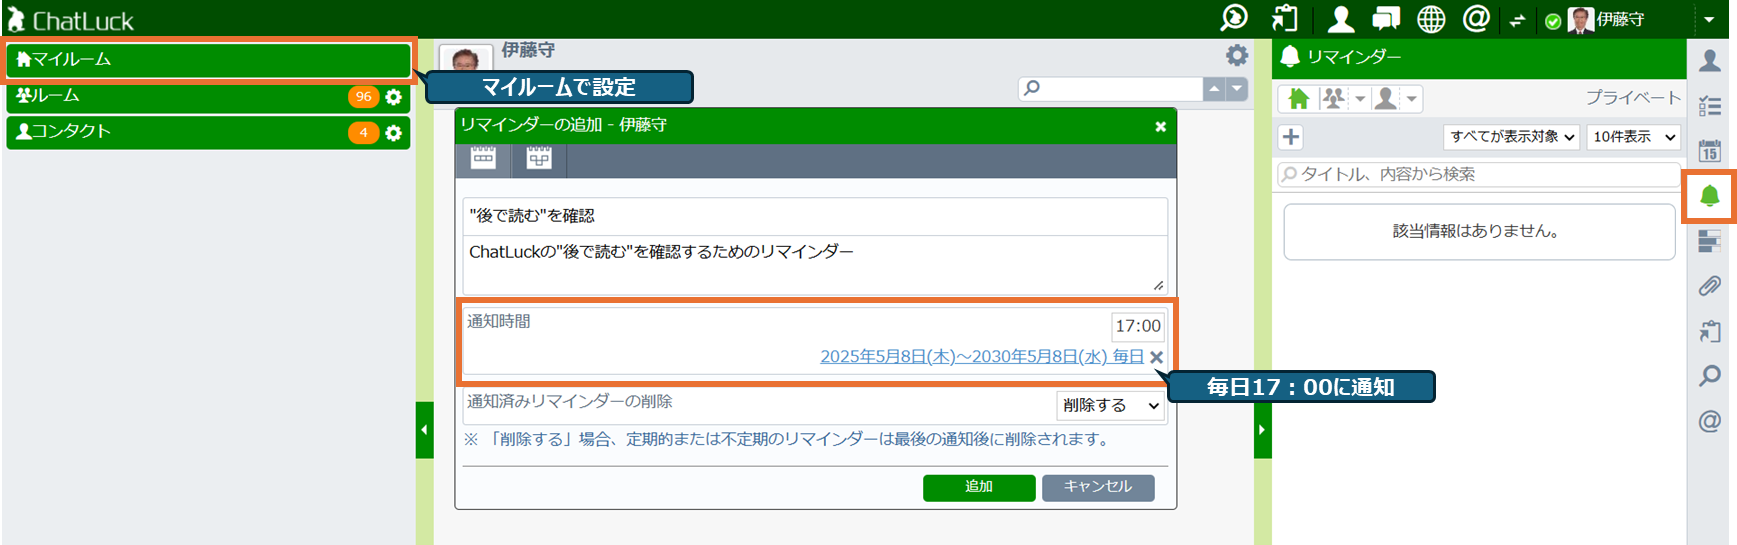Image resolution: width=1737 pixels, height=545 pixels.
Task: Select マイルーム in left panel
Action: (208, 60)
